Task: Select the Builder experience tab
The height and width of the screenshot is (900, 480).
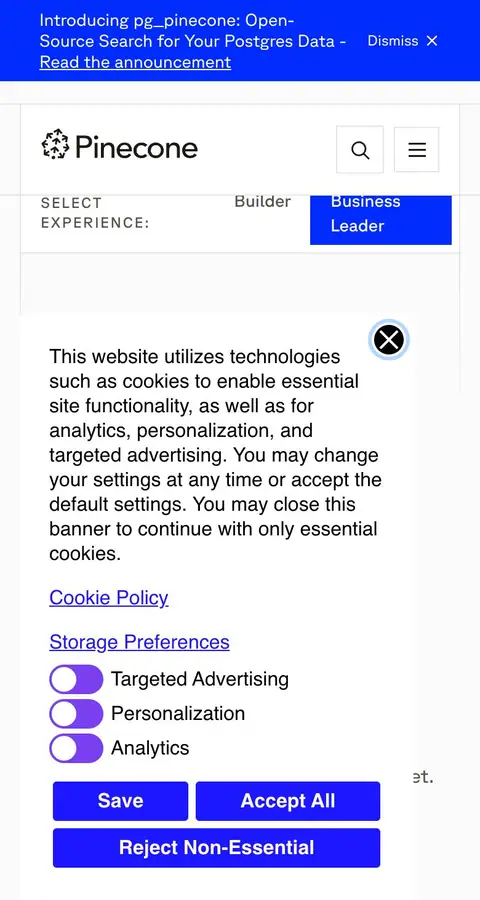Action: pos(262,202)
